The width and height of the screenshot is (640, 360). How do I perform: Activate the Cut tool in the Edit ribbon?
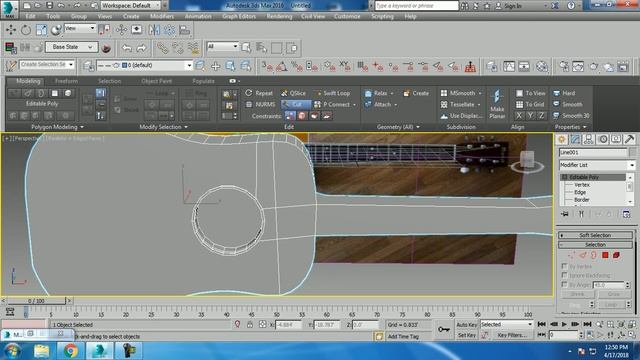tap(296, 104)
